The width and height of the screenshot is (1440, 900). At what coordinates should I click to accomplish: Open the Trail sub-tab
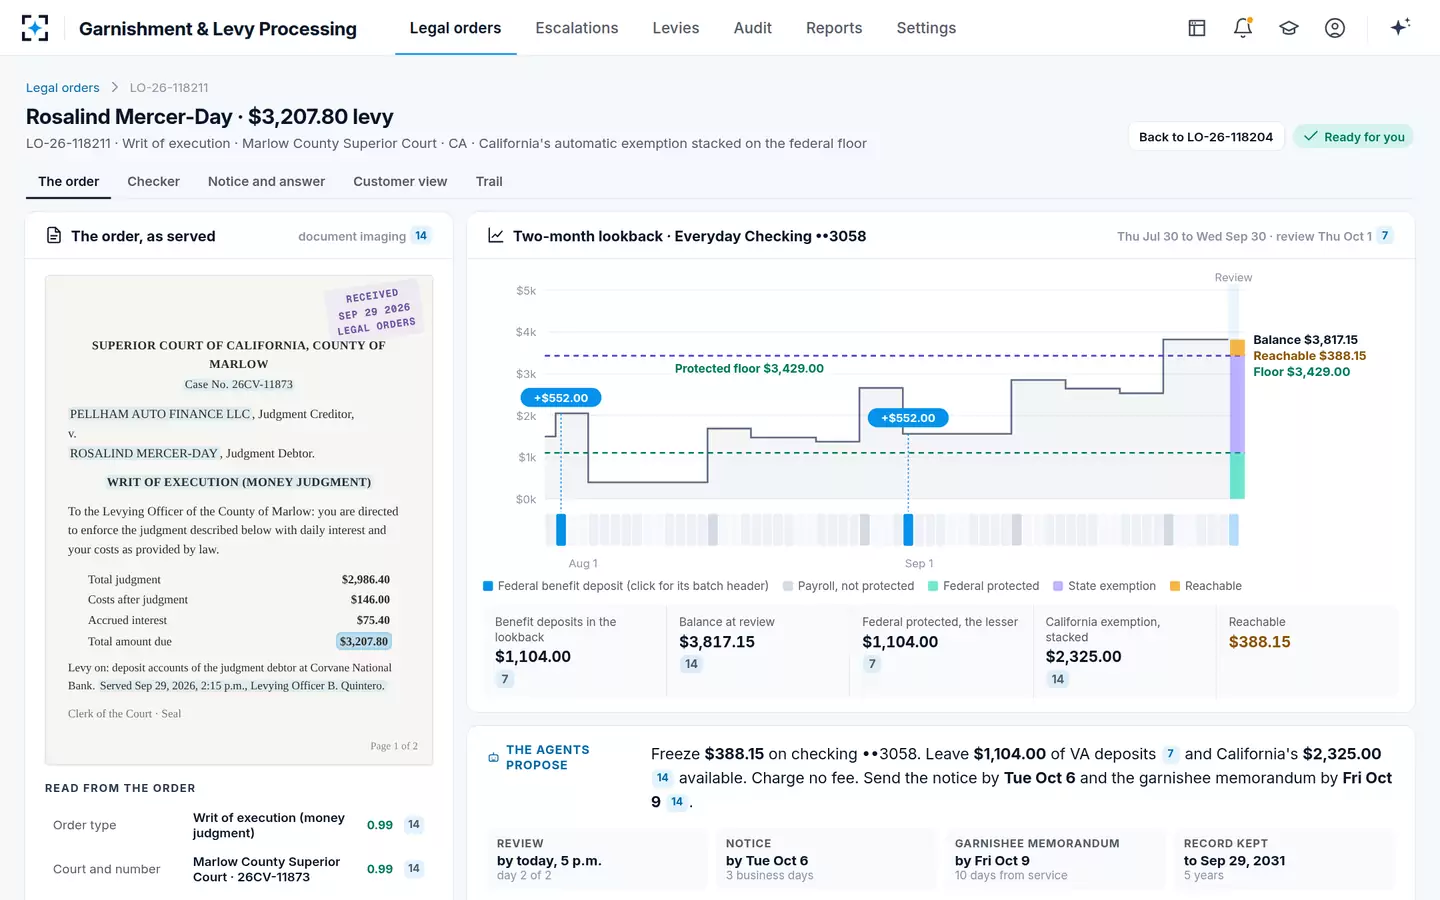click(x=489, y=182)
